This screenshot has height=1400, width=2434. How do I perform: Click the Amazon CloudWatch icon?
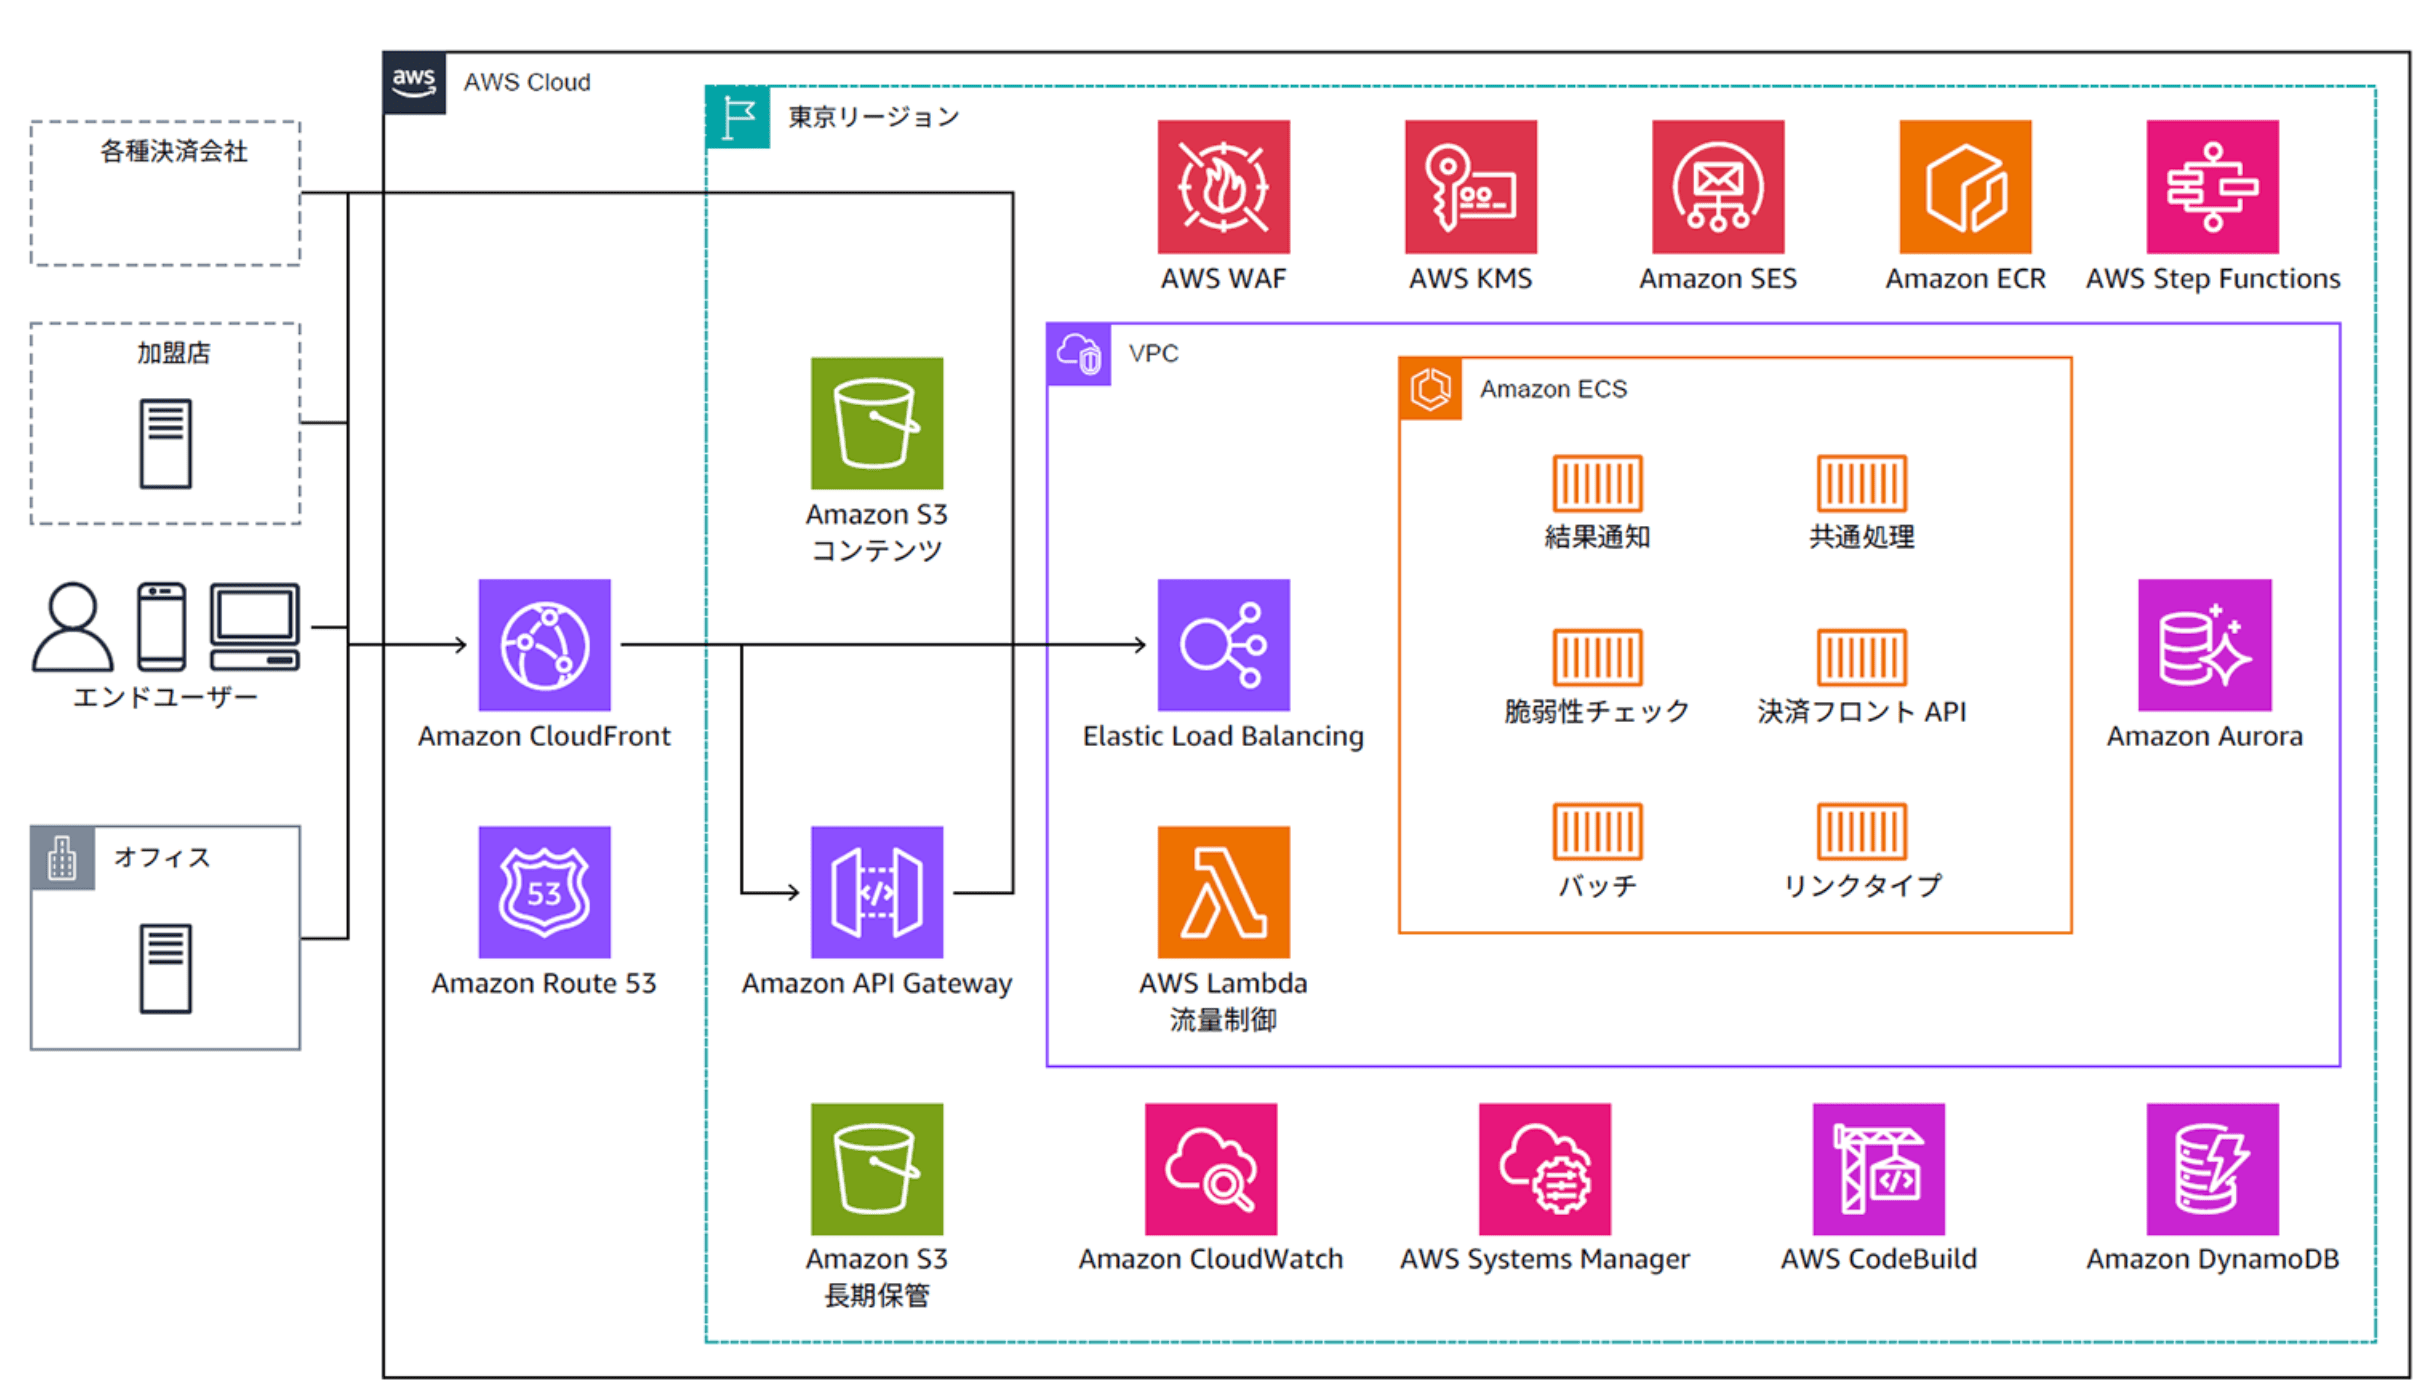pos(1210,1169)
